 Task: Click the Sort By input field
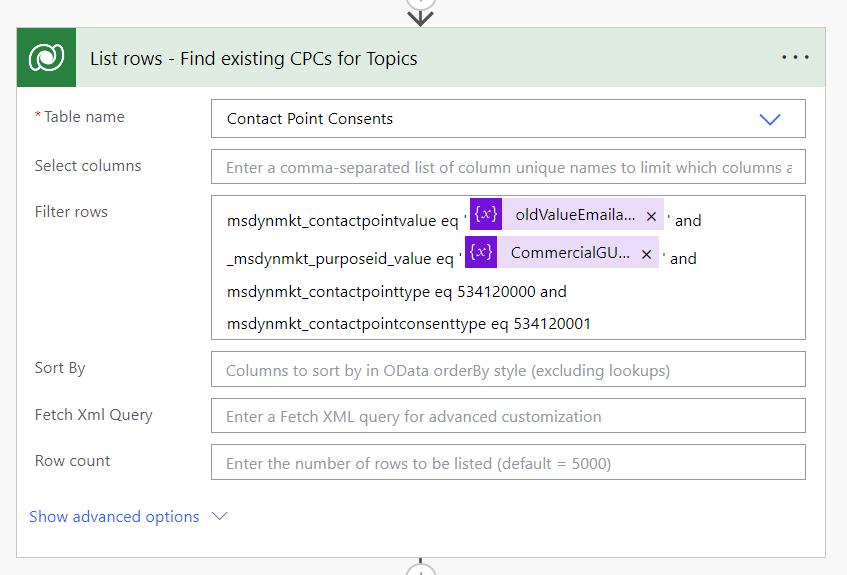pyautogui.click(x=508, y=370)
